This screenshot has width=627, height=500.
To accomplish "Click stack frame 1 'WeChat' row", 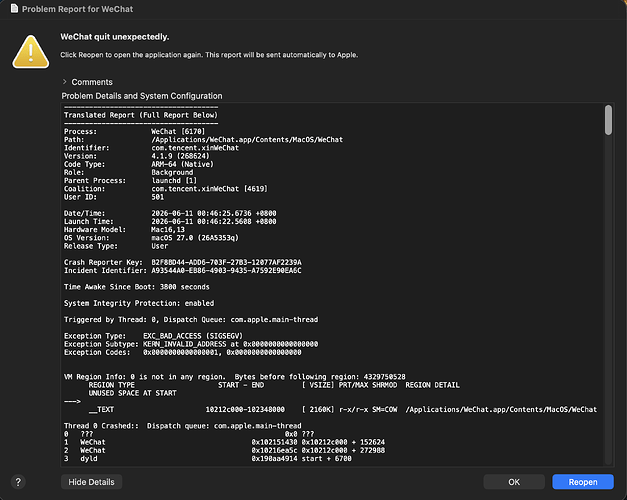I will click(x=224, y=442).
